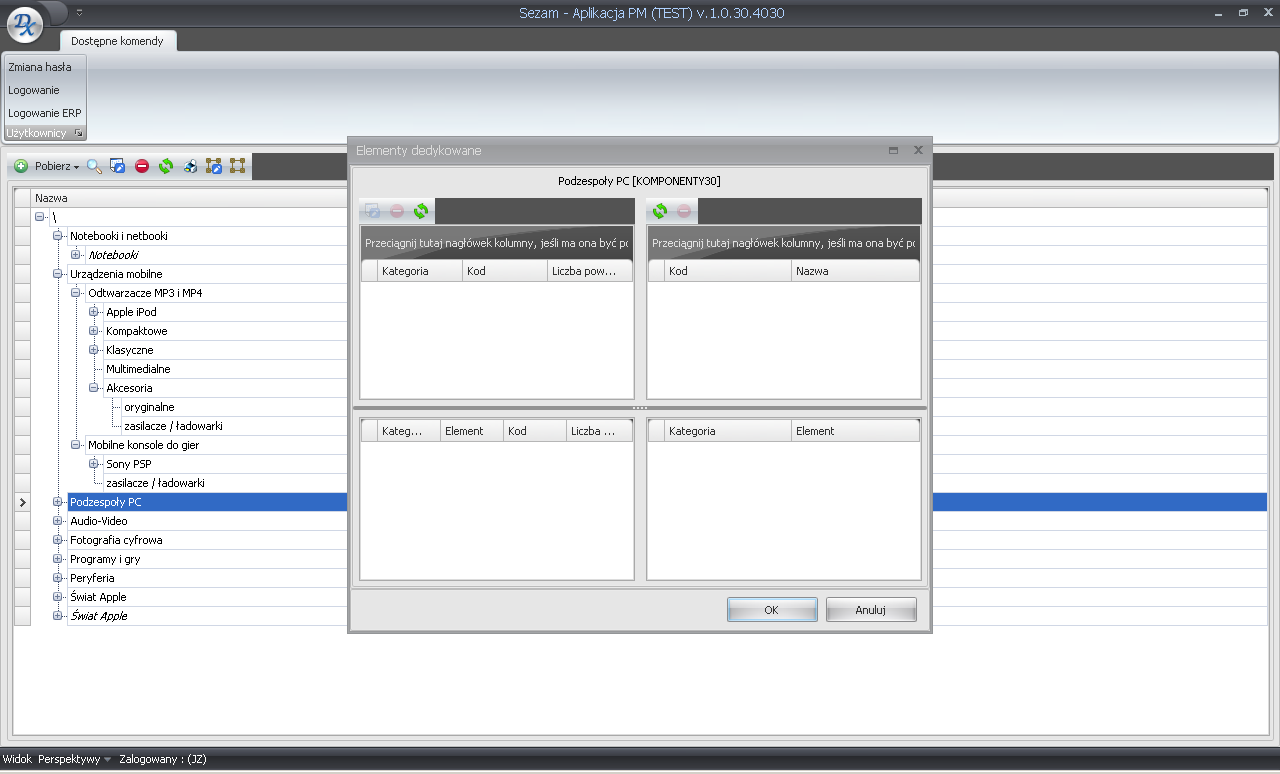
Task: Expand the Apple iPod node
Action: (x=94, y=312)
